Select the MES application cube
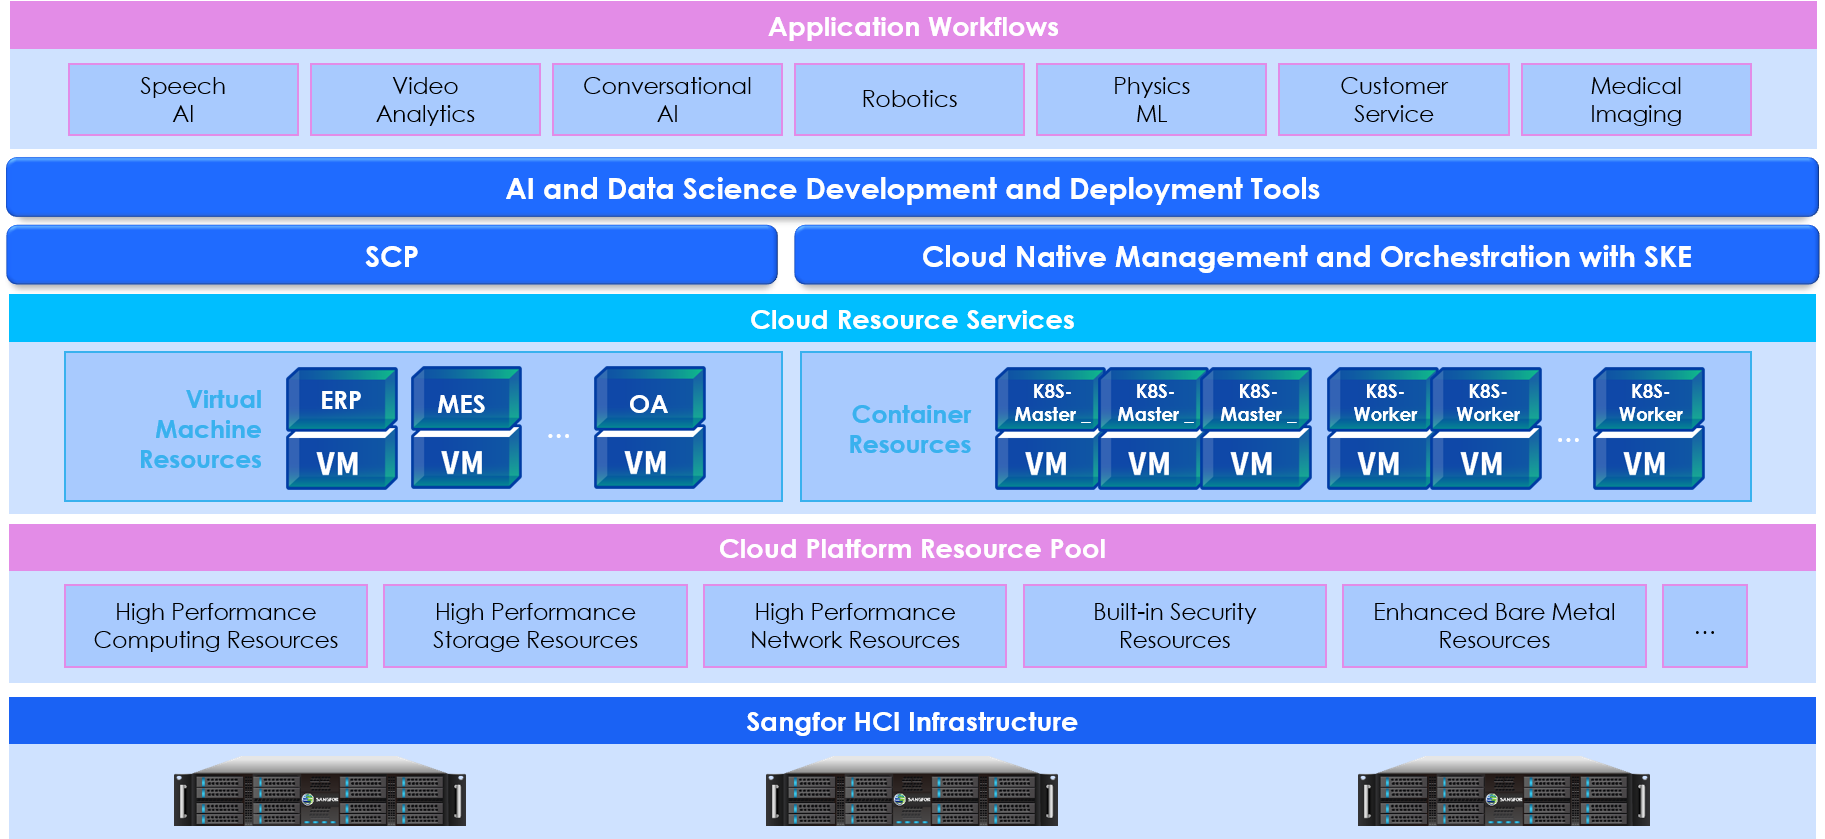1825x839 pixels. click(x=466, y=399)
